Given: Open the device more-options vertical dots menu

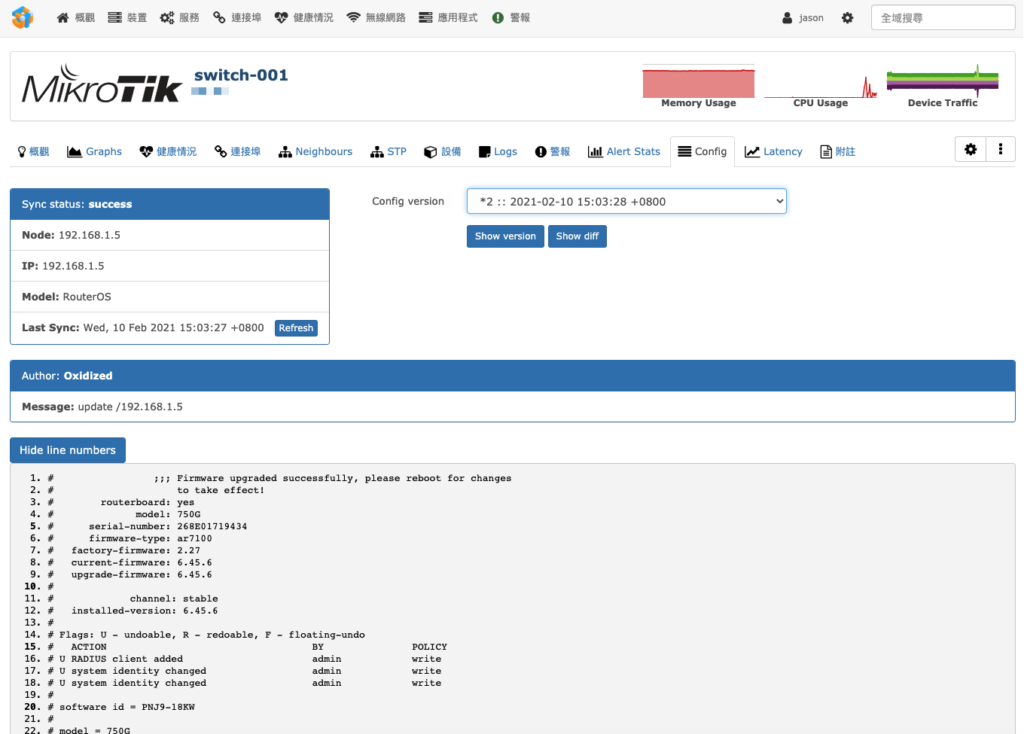Looking at the screenshot, I should (1000, 150).
